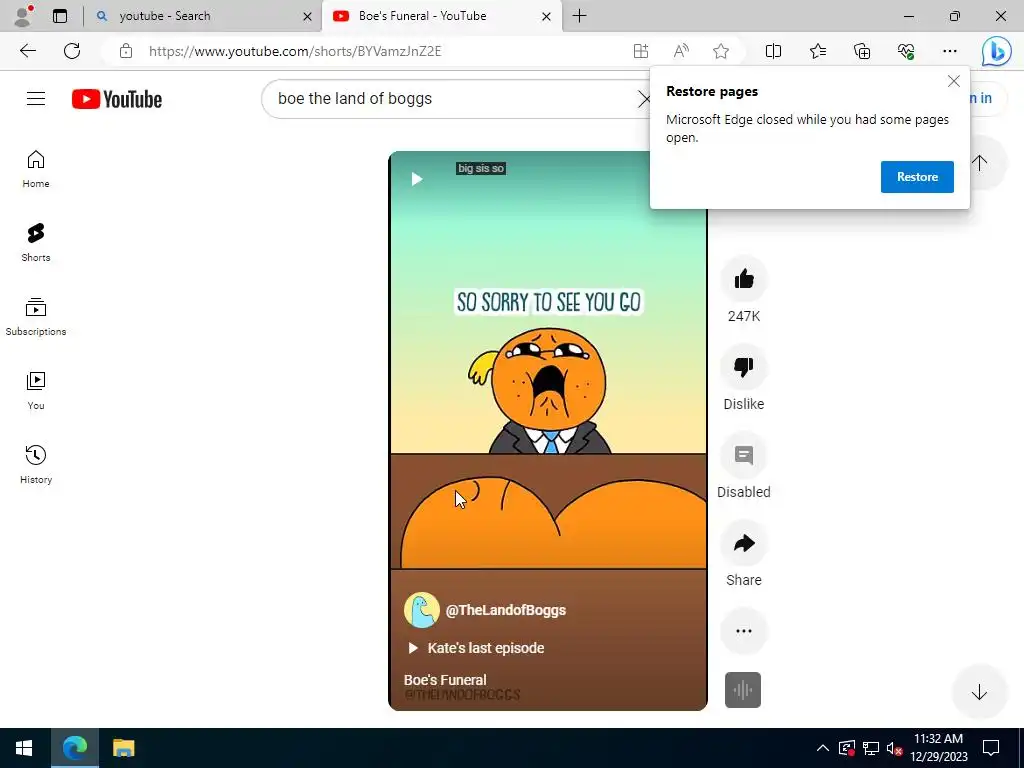The width and height of the screenshot is (1024, 768).
Task: Open Bing Copilot sidebar
Action: tap(997, 51)
